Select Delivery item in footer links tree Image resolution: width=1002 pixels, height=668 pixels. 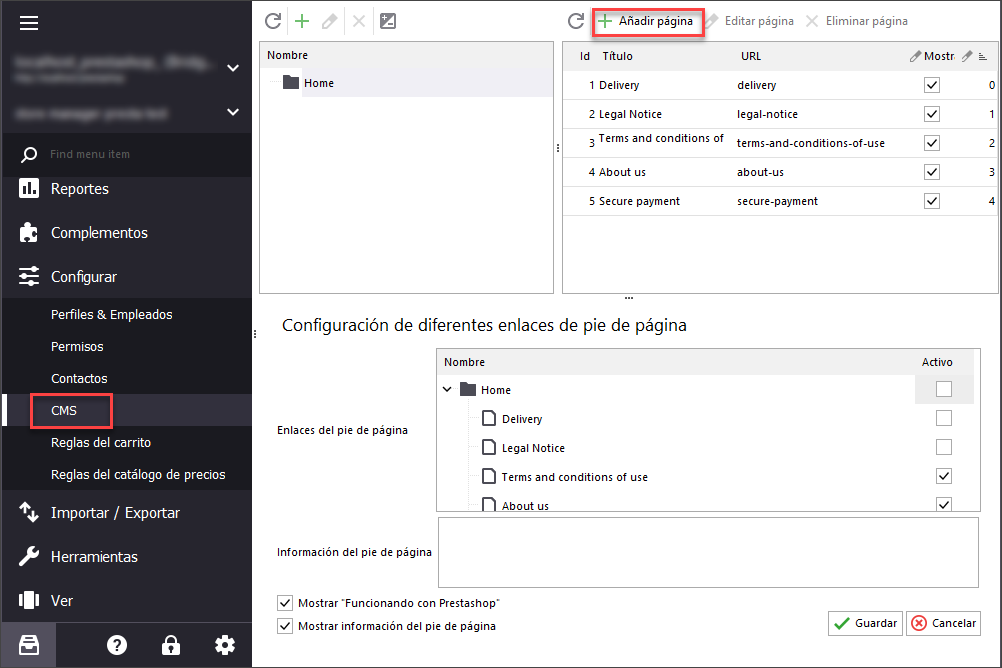522,419
